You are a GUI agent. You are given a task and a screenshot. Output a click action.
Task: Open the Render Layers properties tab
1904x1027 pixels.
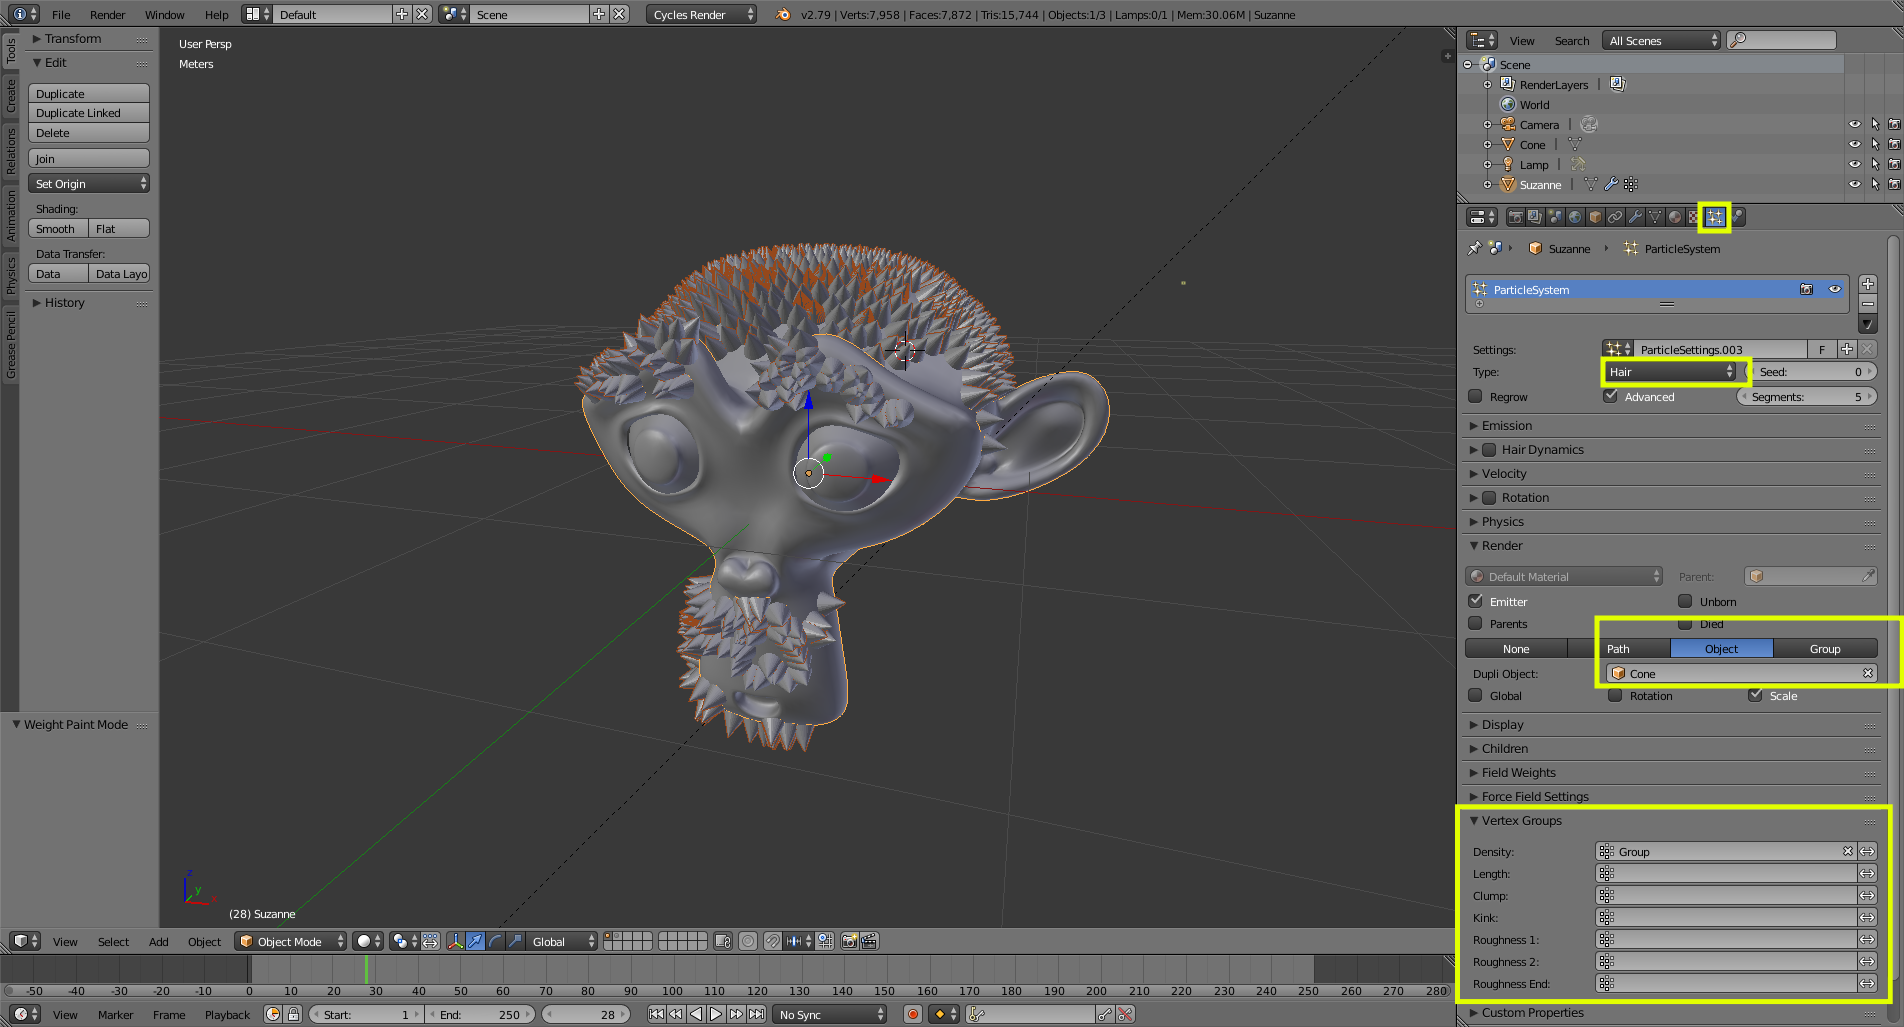1535,217
